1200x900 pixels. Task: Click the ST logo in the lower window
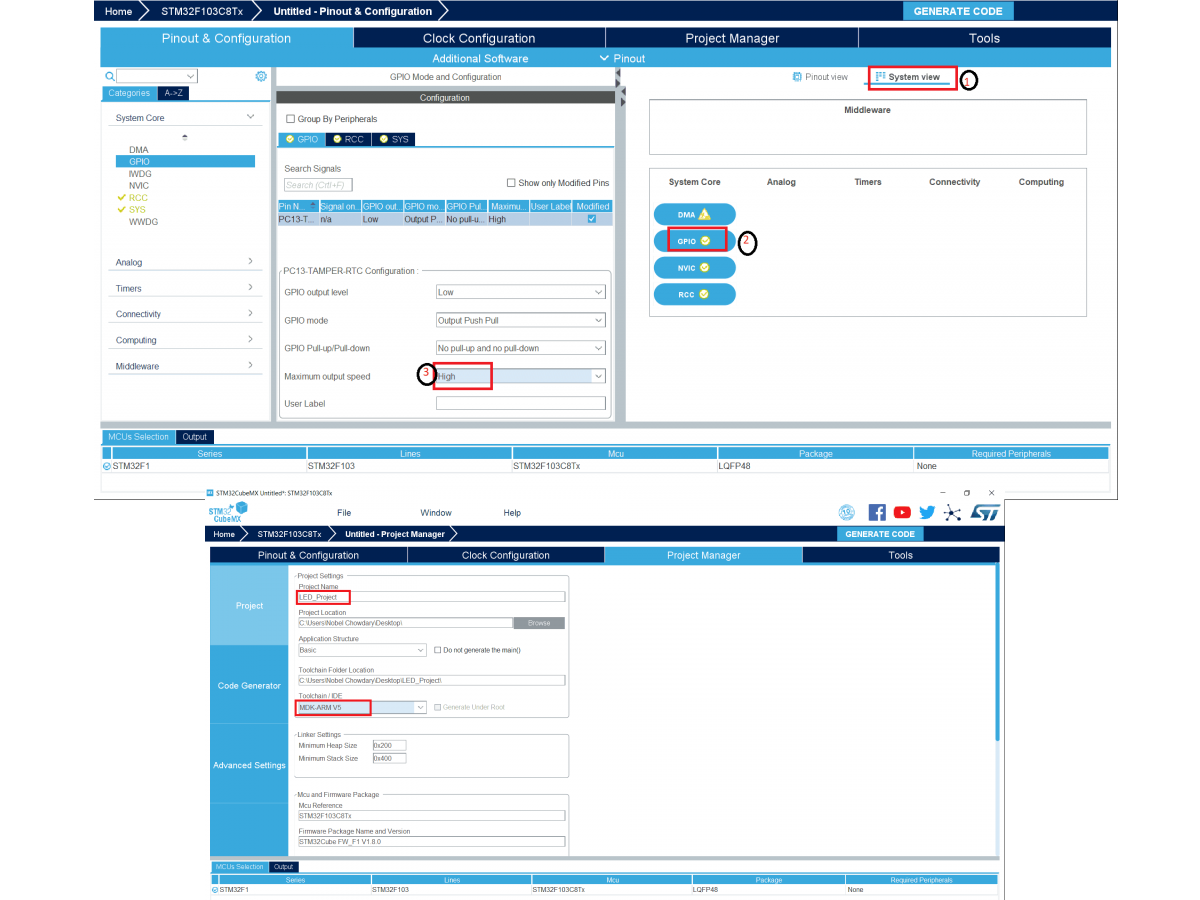(984, 512)
